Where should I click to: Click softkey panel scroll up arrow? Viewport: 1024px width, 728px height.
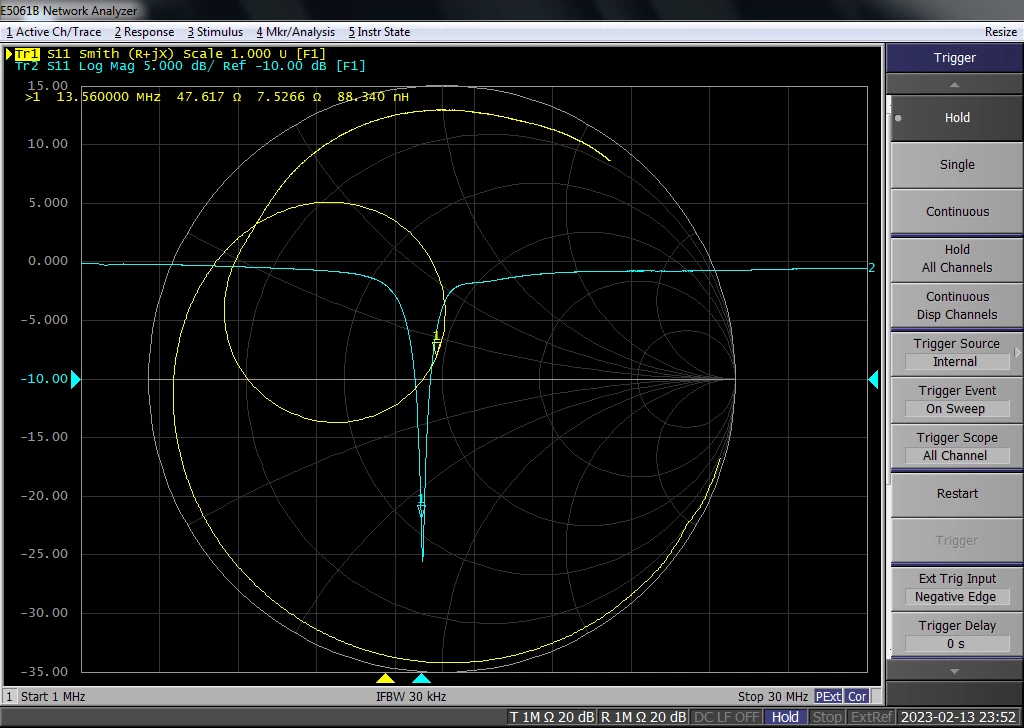click(x=954, y=85)
